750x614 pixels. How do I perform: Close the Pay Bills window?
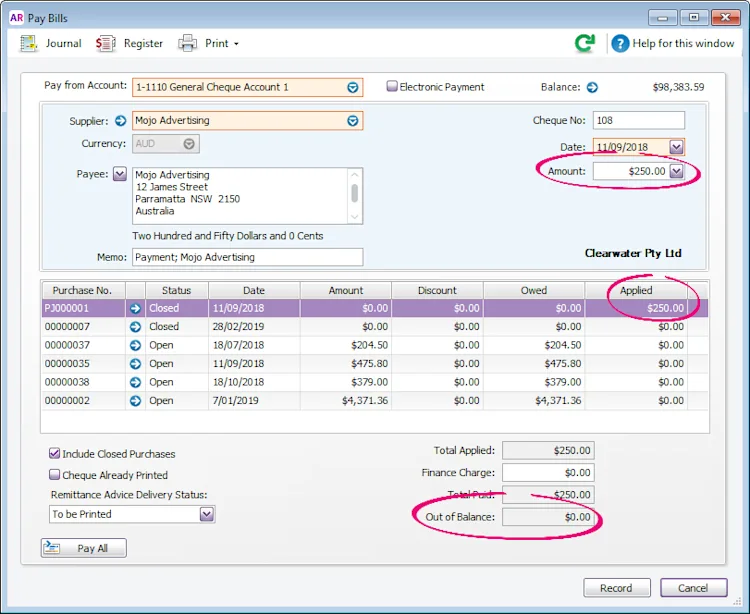(726, 18)
